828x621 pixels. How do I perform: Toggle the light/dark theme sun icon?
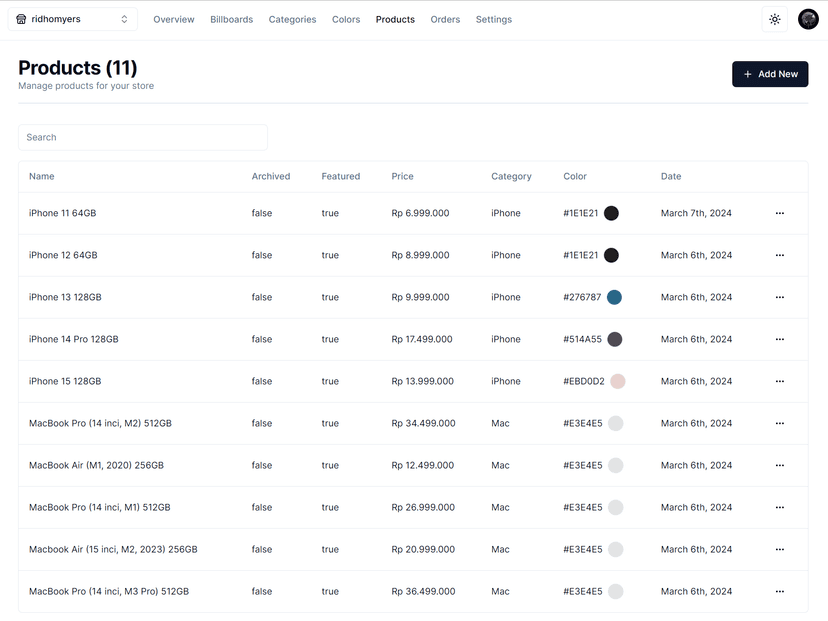point(775,20)
